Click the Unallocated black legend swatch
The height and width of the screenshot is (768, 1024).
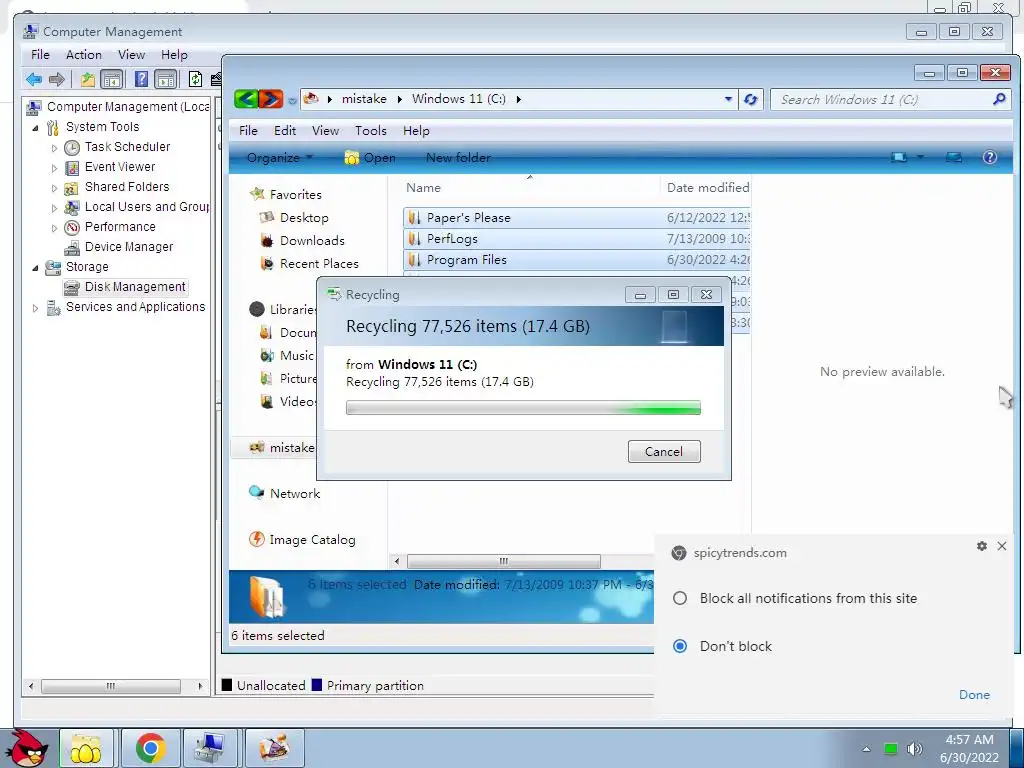(227, 685)
